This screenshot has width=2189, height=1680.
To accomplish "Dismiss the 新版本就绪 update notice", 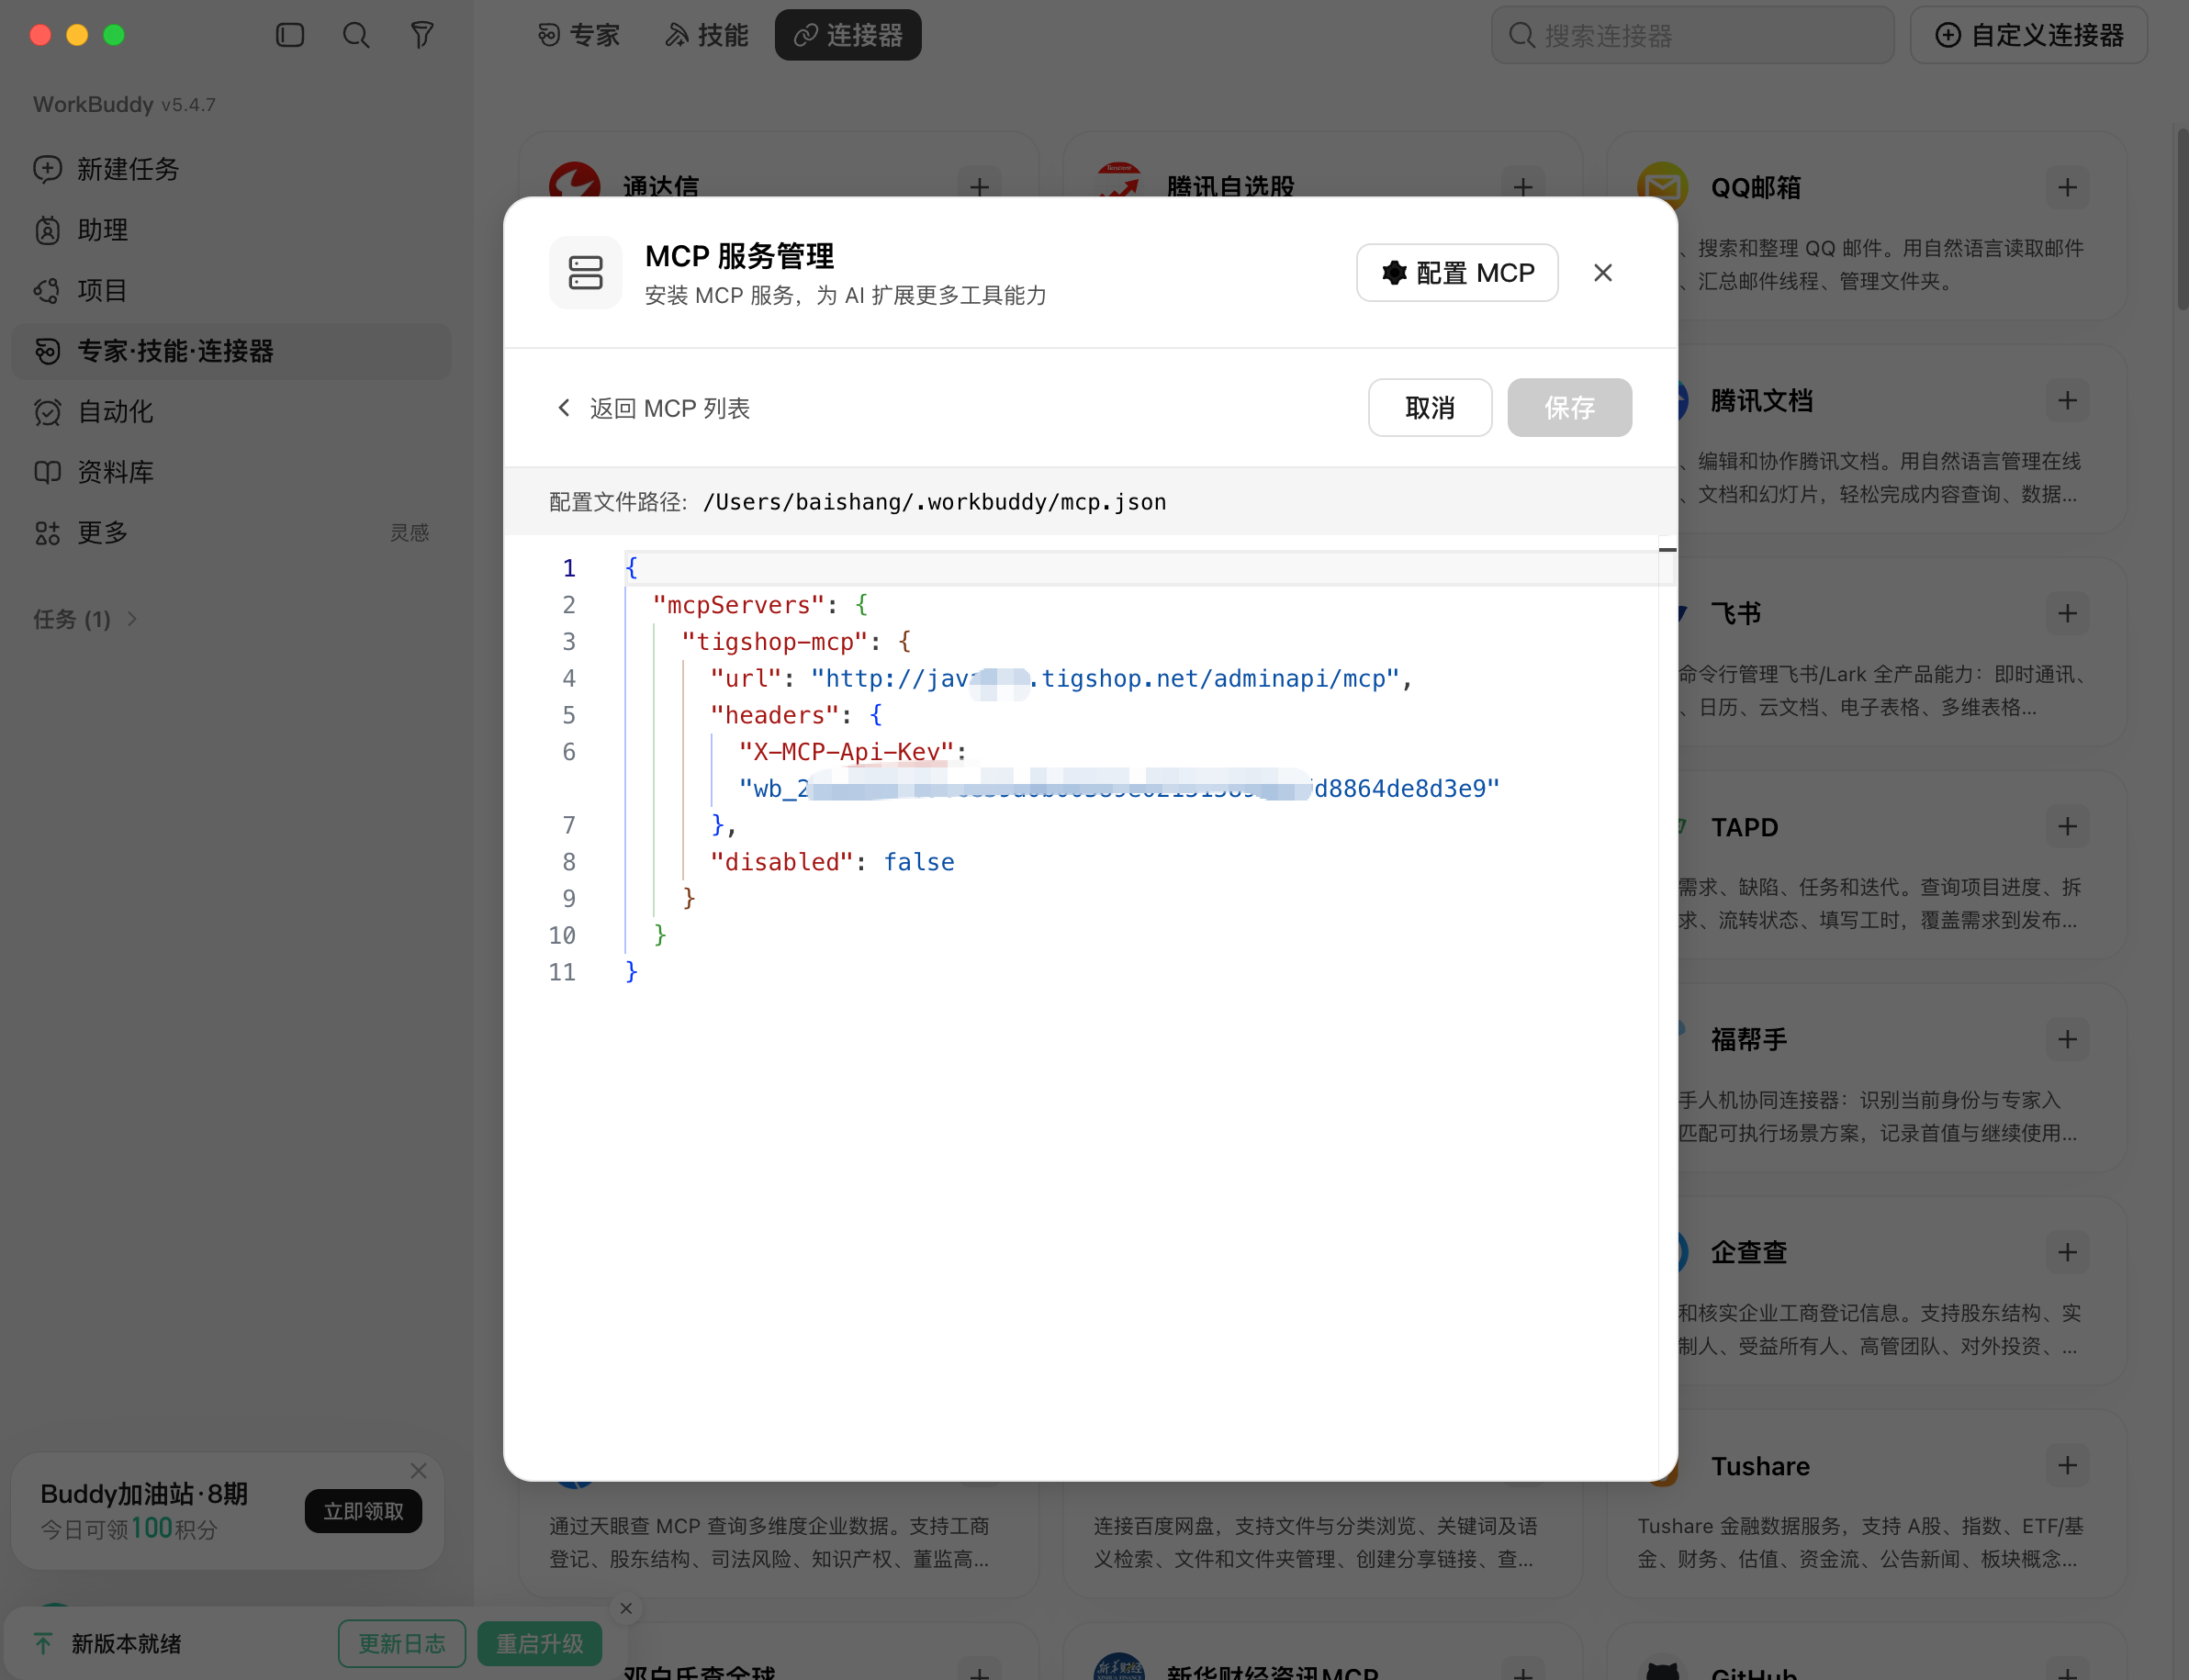I will coord(626,1609).
